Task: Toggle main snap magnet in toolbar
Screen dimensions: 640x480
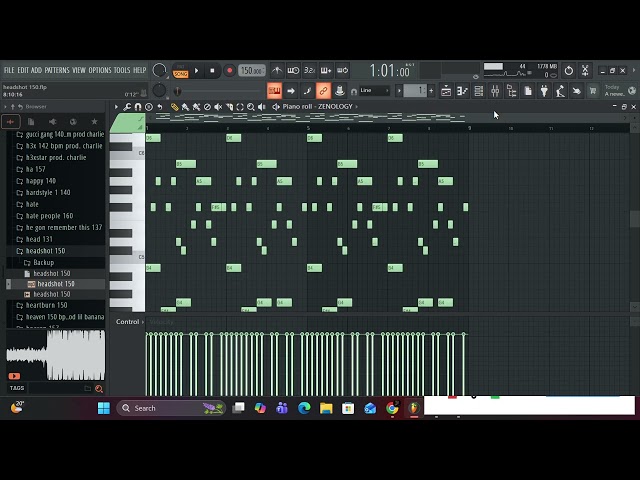Action: 354,91
